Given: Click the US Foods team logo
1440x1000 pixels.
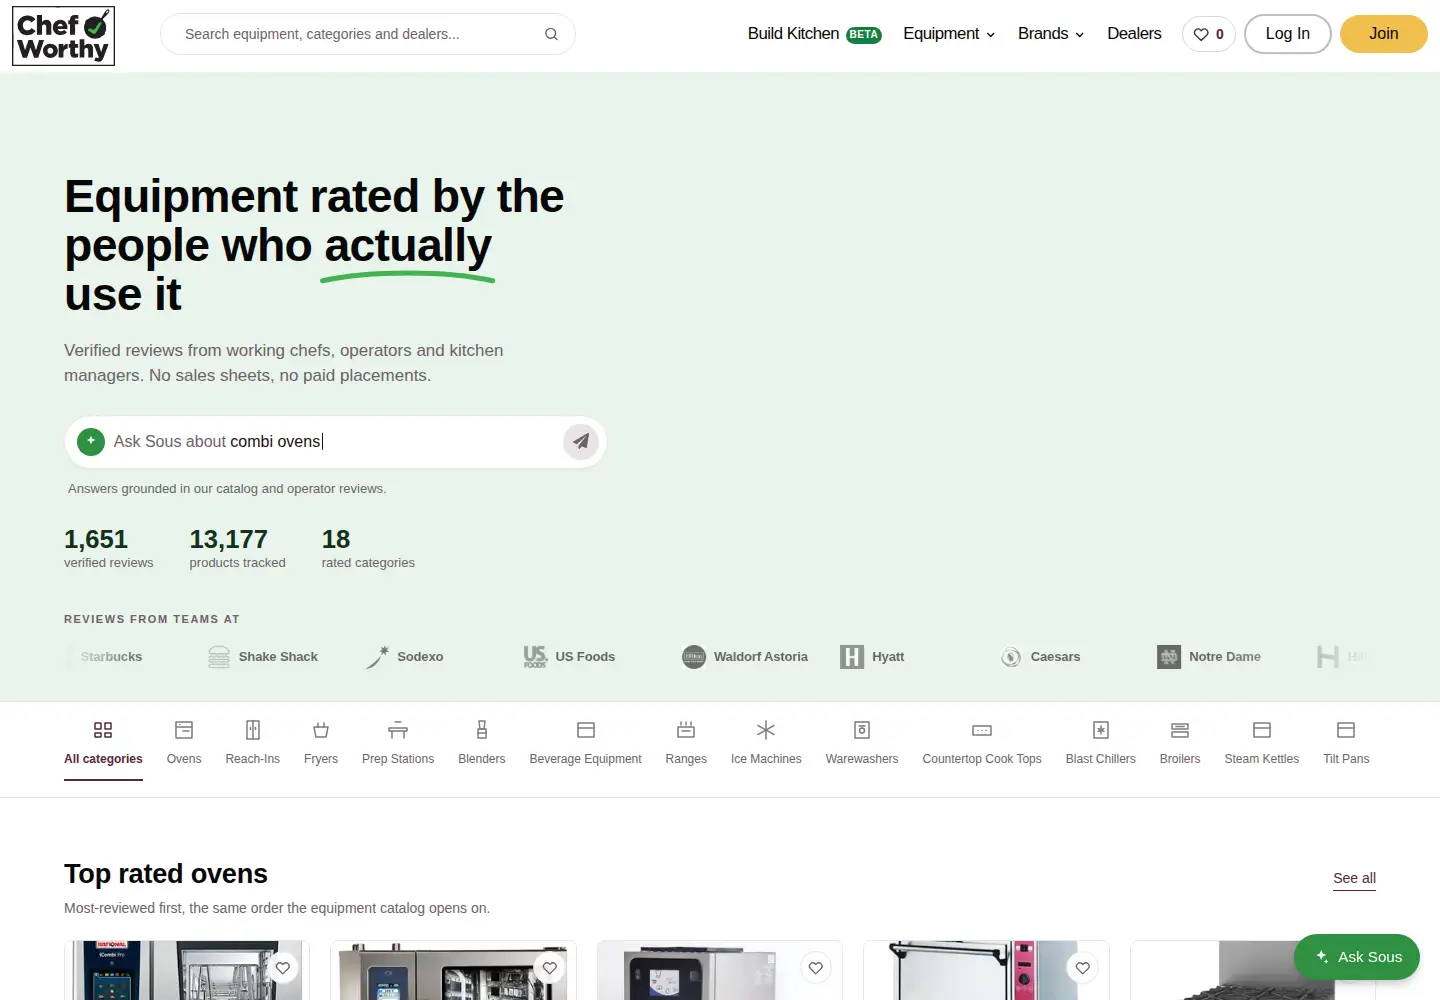Looking at the screenshot, I should [569, 657].
